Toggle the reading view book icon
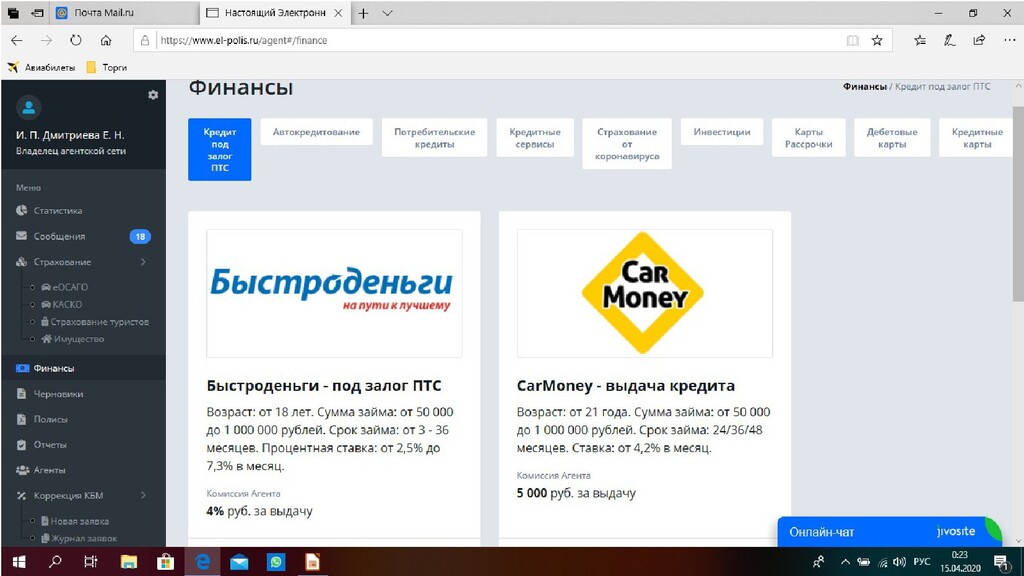Image resolution: width=1024 pixels, height=576 pixels. (852, 40)
